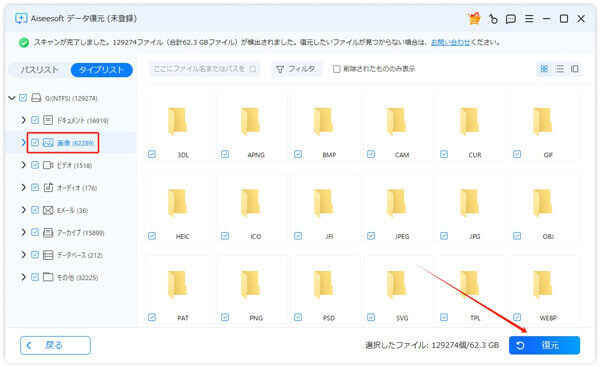Uncheck the Eメール checkbox
The width and height of the screenshot is (600, 367).
(x=35, y=210)
